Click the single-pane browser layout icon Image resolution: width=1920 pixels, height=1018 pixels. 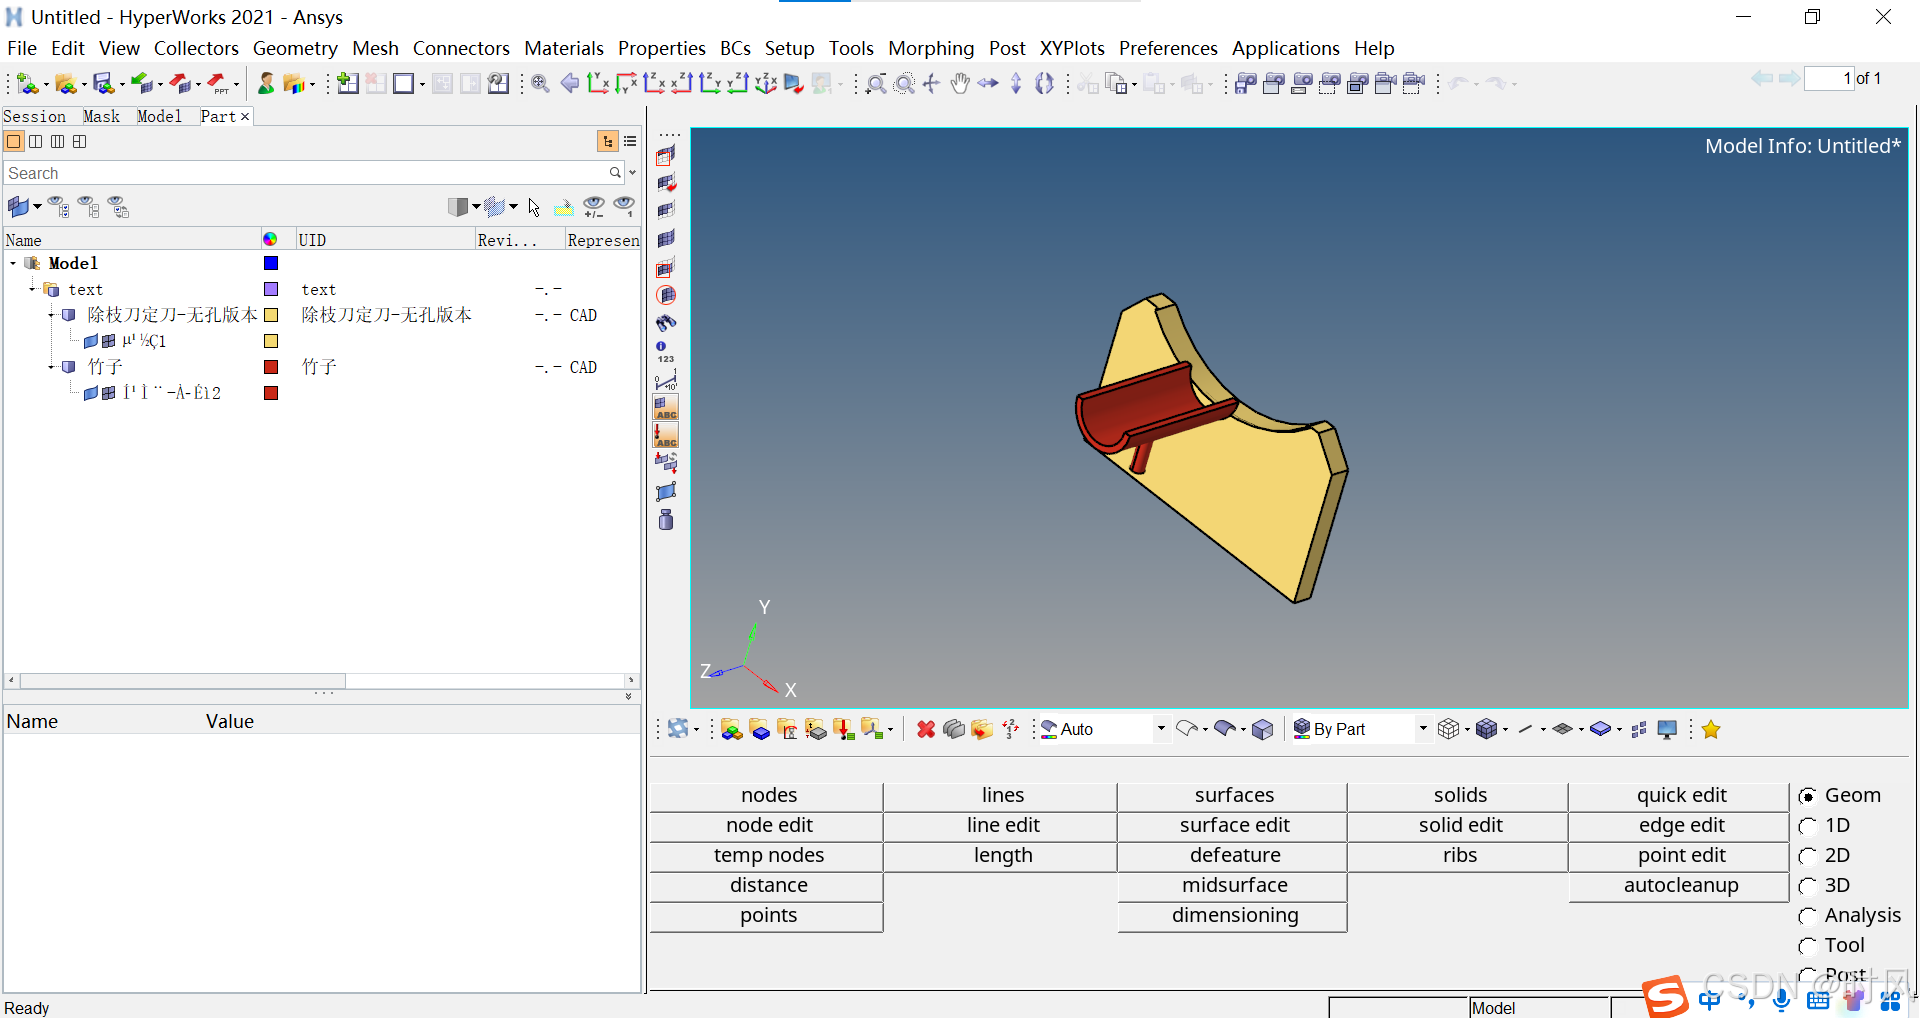click(14, 142)
